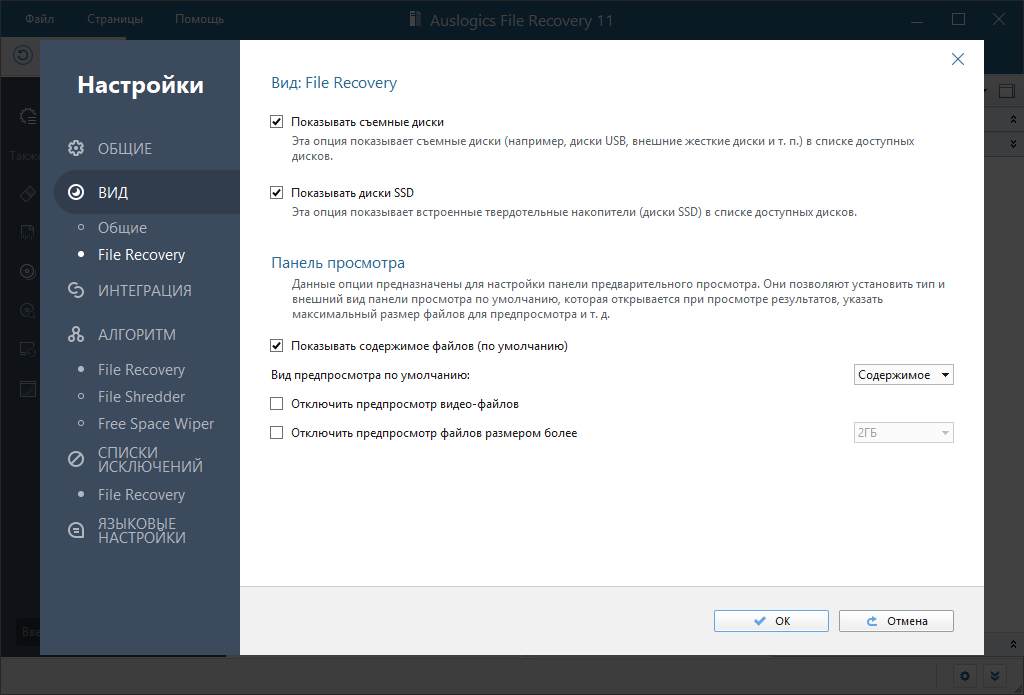1024x695 pixels.
Task: Select File Recovery under Алгоритм
Action: click(141, 370)
